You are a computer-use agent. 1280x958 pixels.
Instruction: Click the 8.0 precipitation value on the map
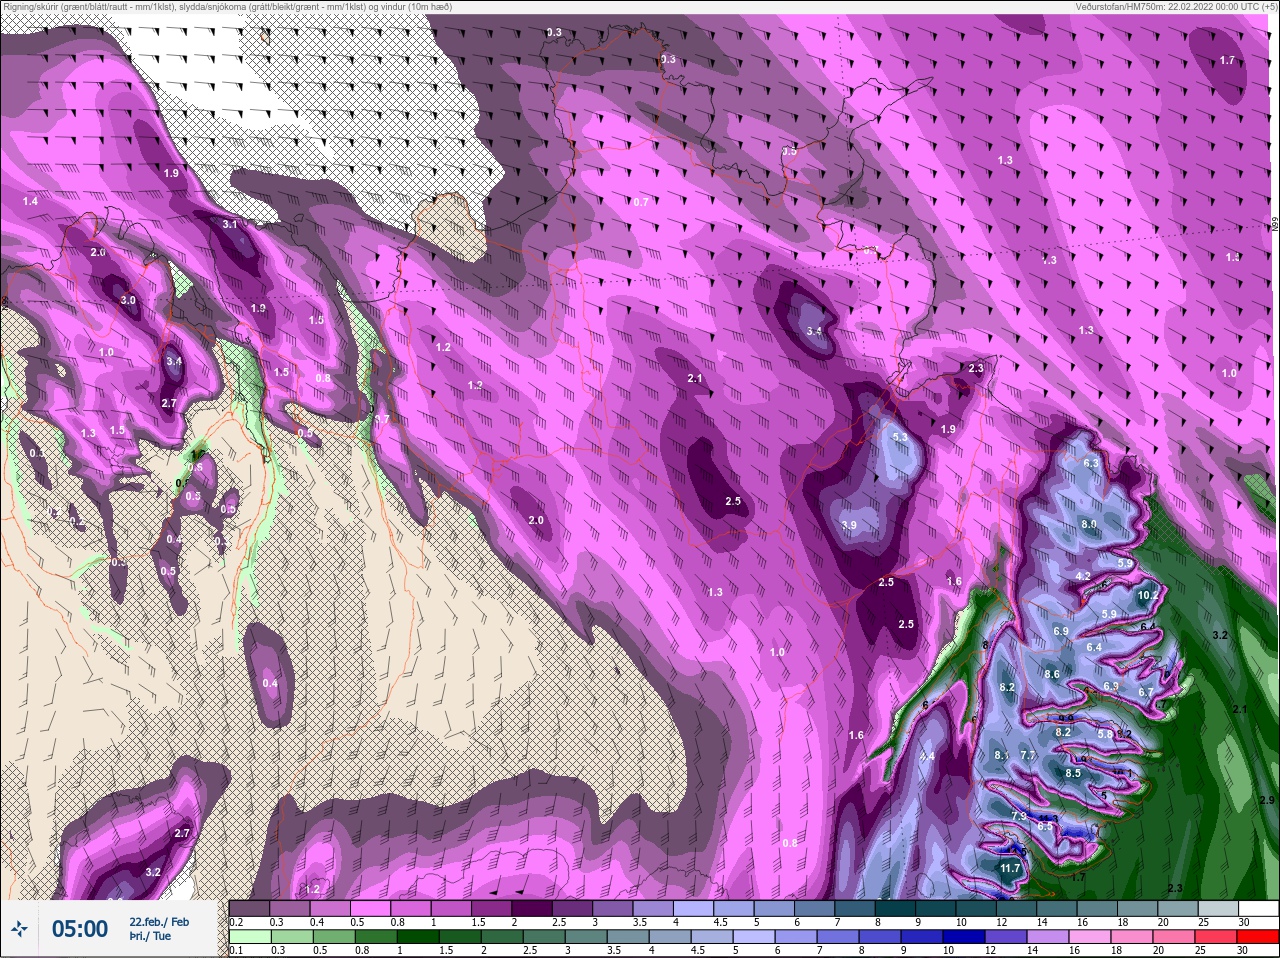(1089, 524)
